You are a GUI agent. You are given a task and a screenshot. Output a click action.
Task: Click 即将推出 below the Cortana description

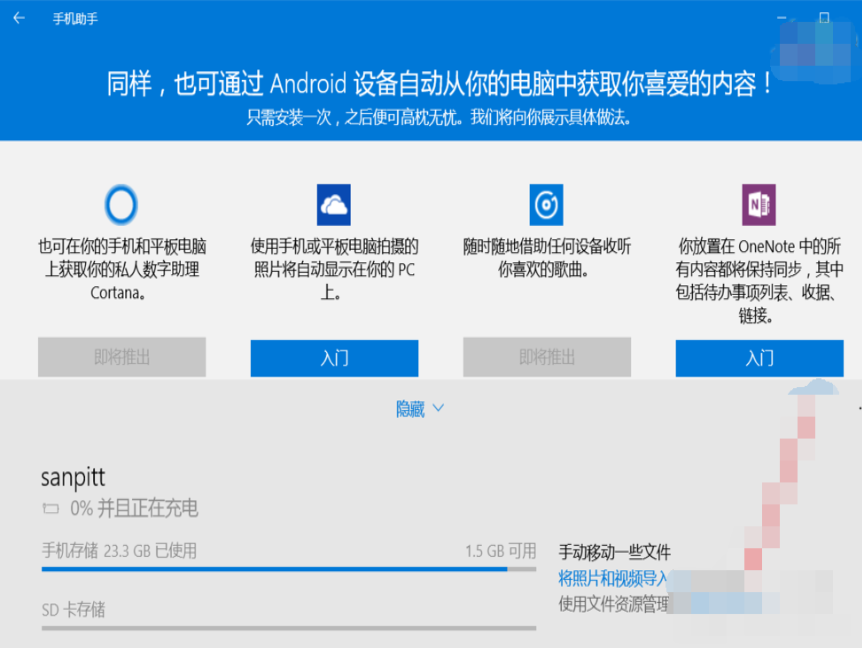121,358
